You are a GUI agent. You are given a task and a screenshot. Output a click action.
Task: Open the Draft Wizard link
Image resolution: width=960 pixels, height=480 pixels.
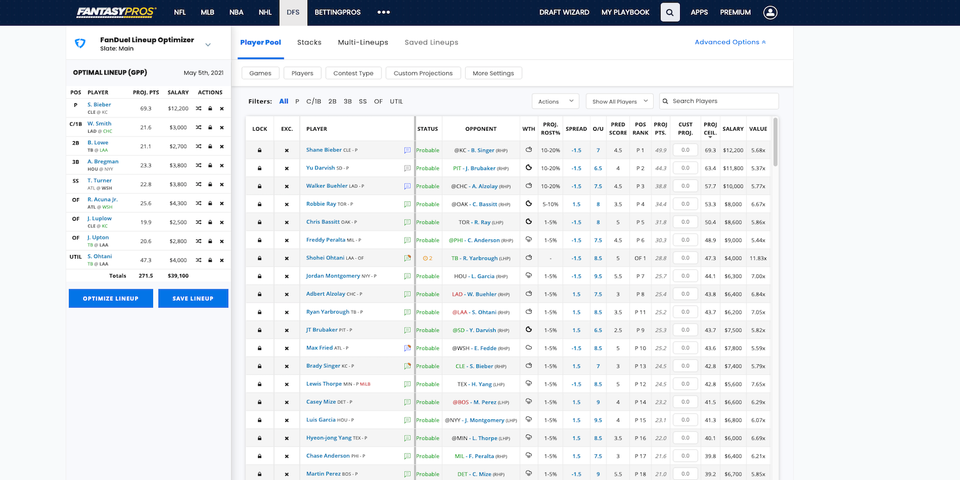(x=564, y=12)
